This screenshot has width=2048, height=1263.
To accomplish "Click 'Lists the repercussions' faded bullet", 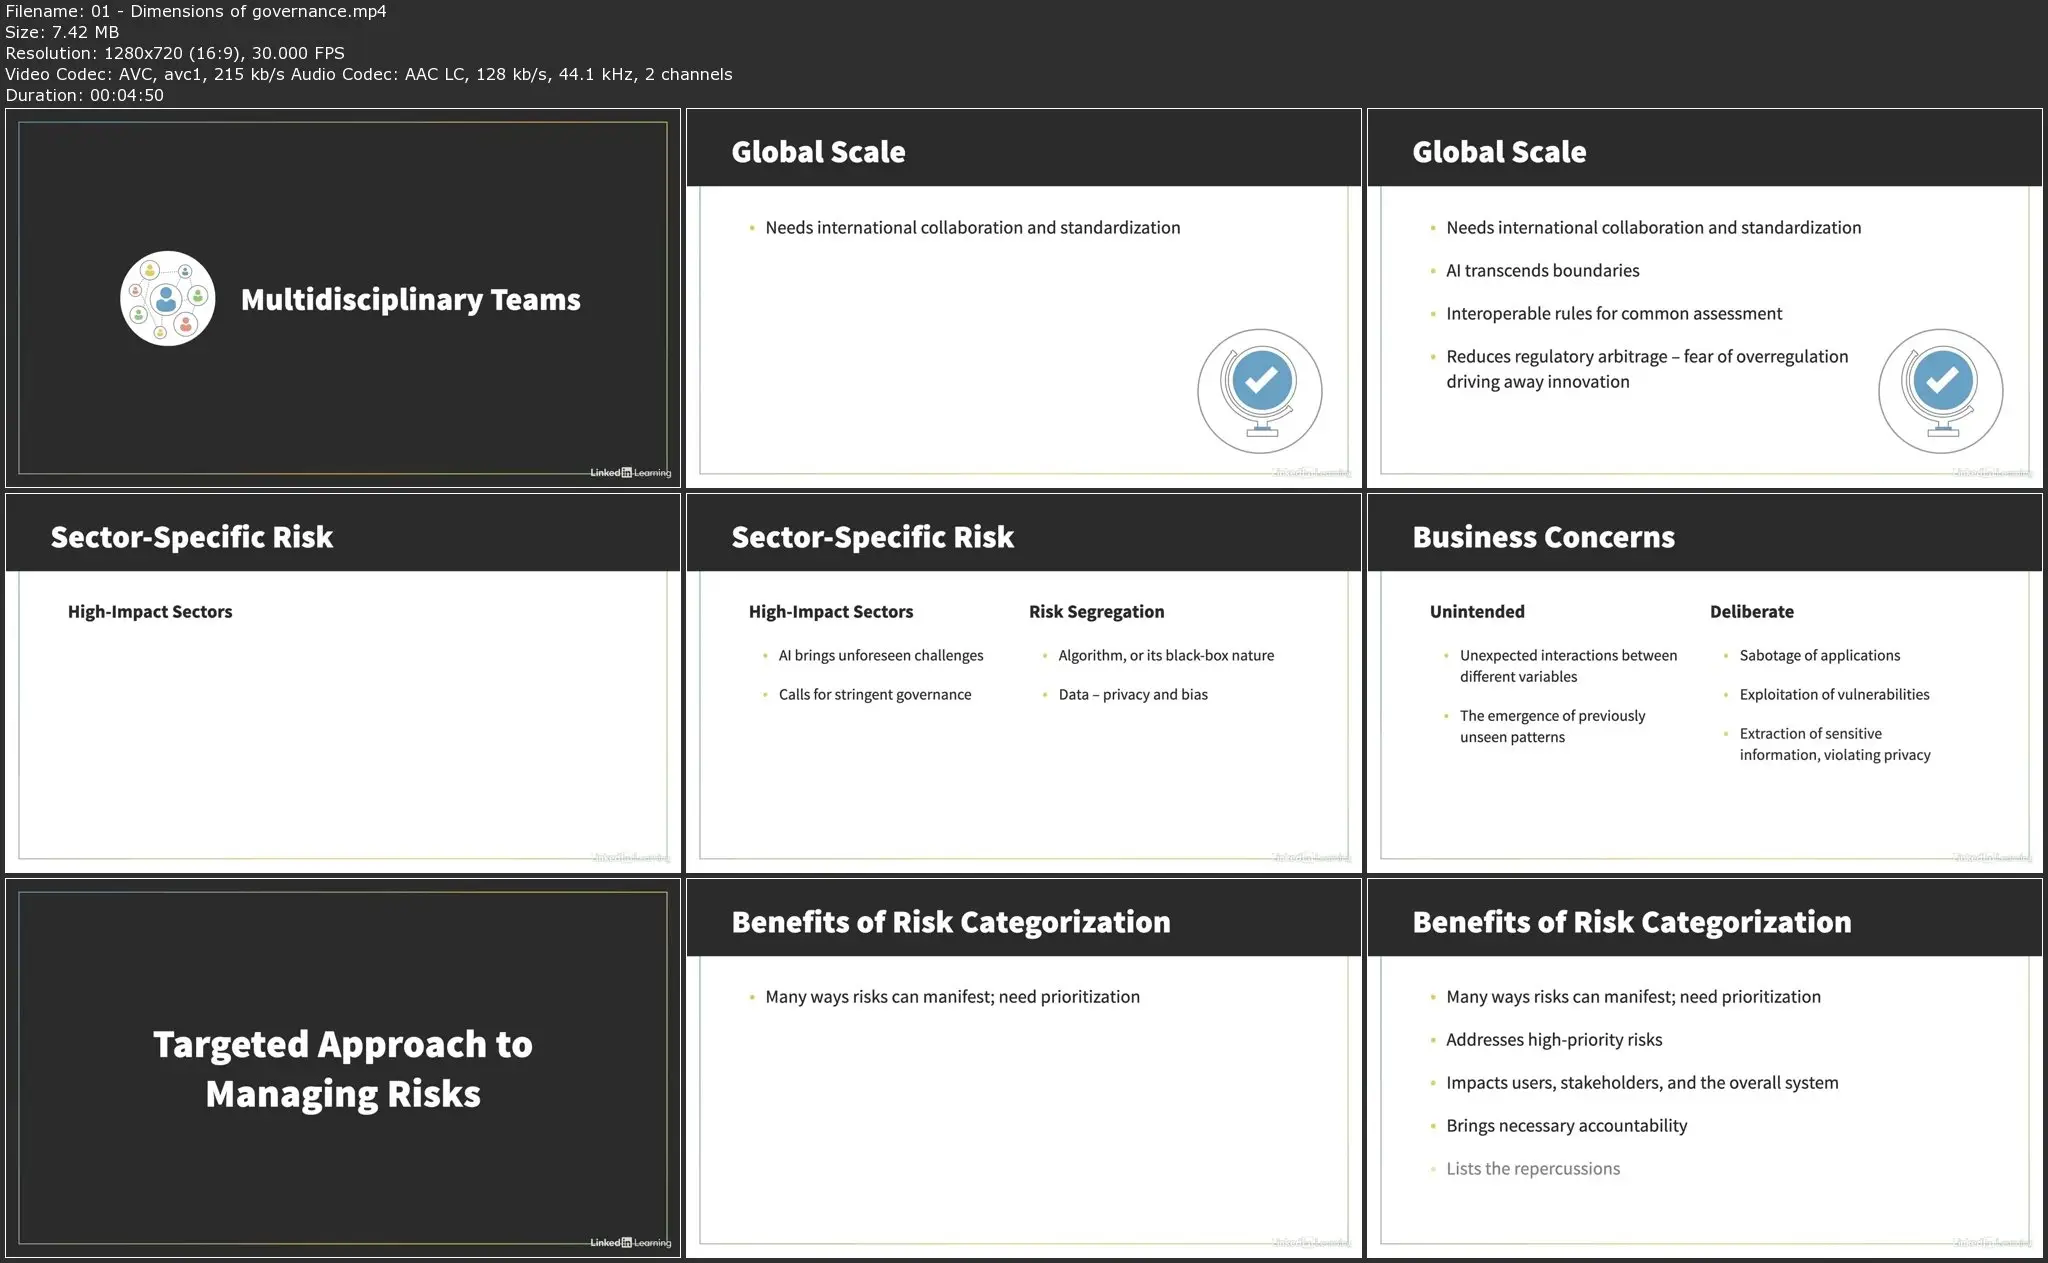I will pyautogui.click(x=1532, y=1169).
